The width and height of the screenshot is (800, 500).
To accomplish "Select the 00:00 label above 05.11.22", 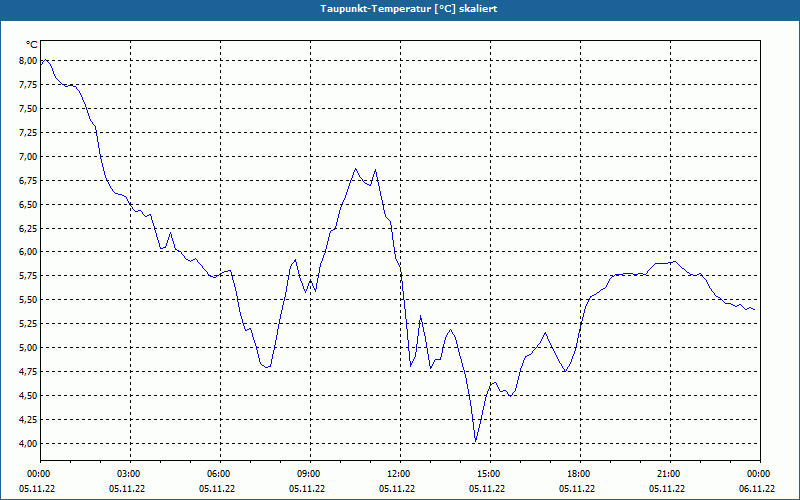I will pos(40,474).
